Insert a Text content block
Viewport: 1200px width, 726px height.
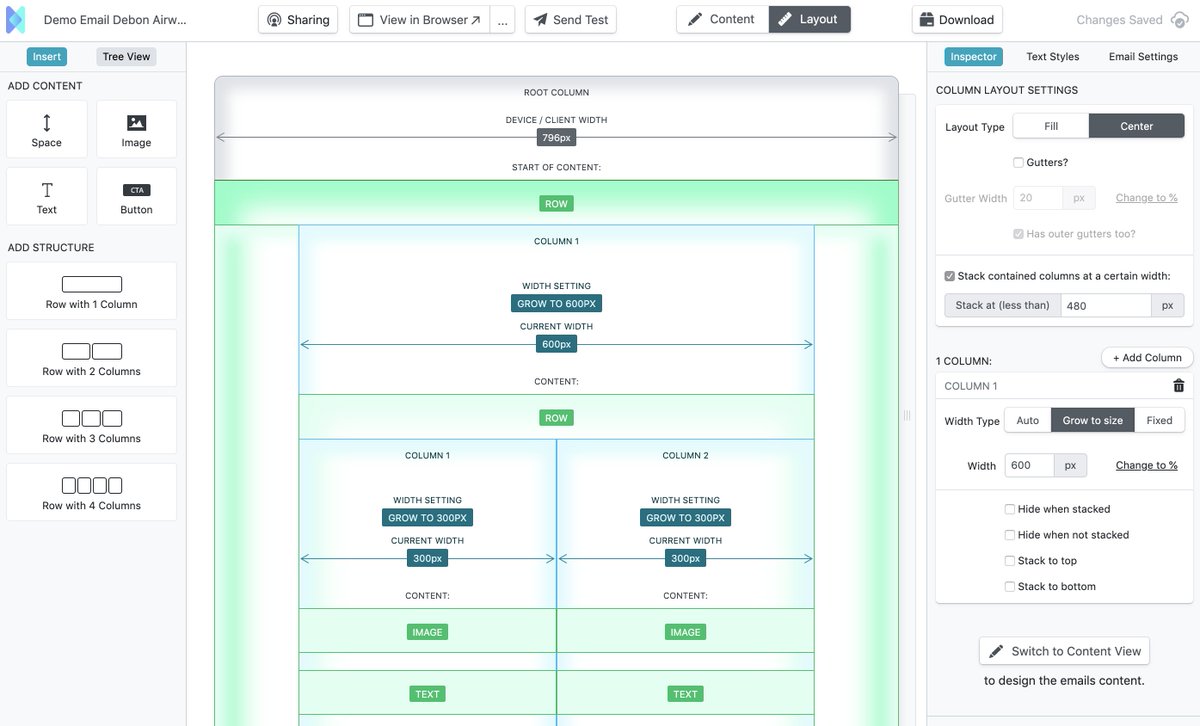(47, 196)
